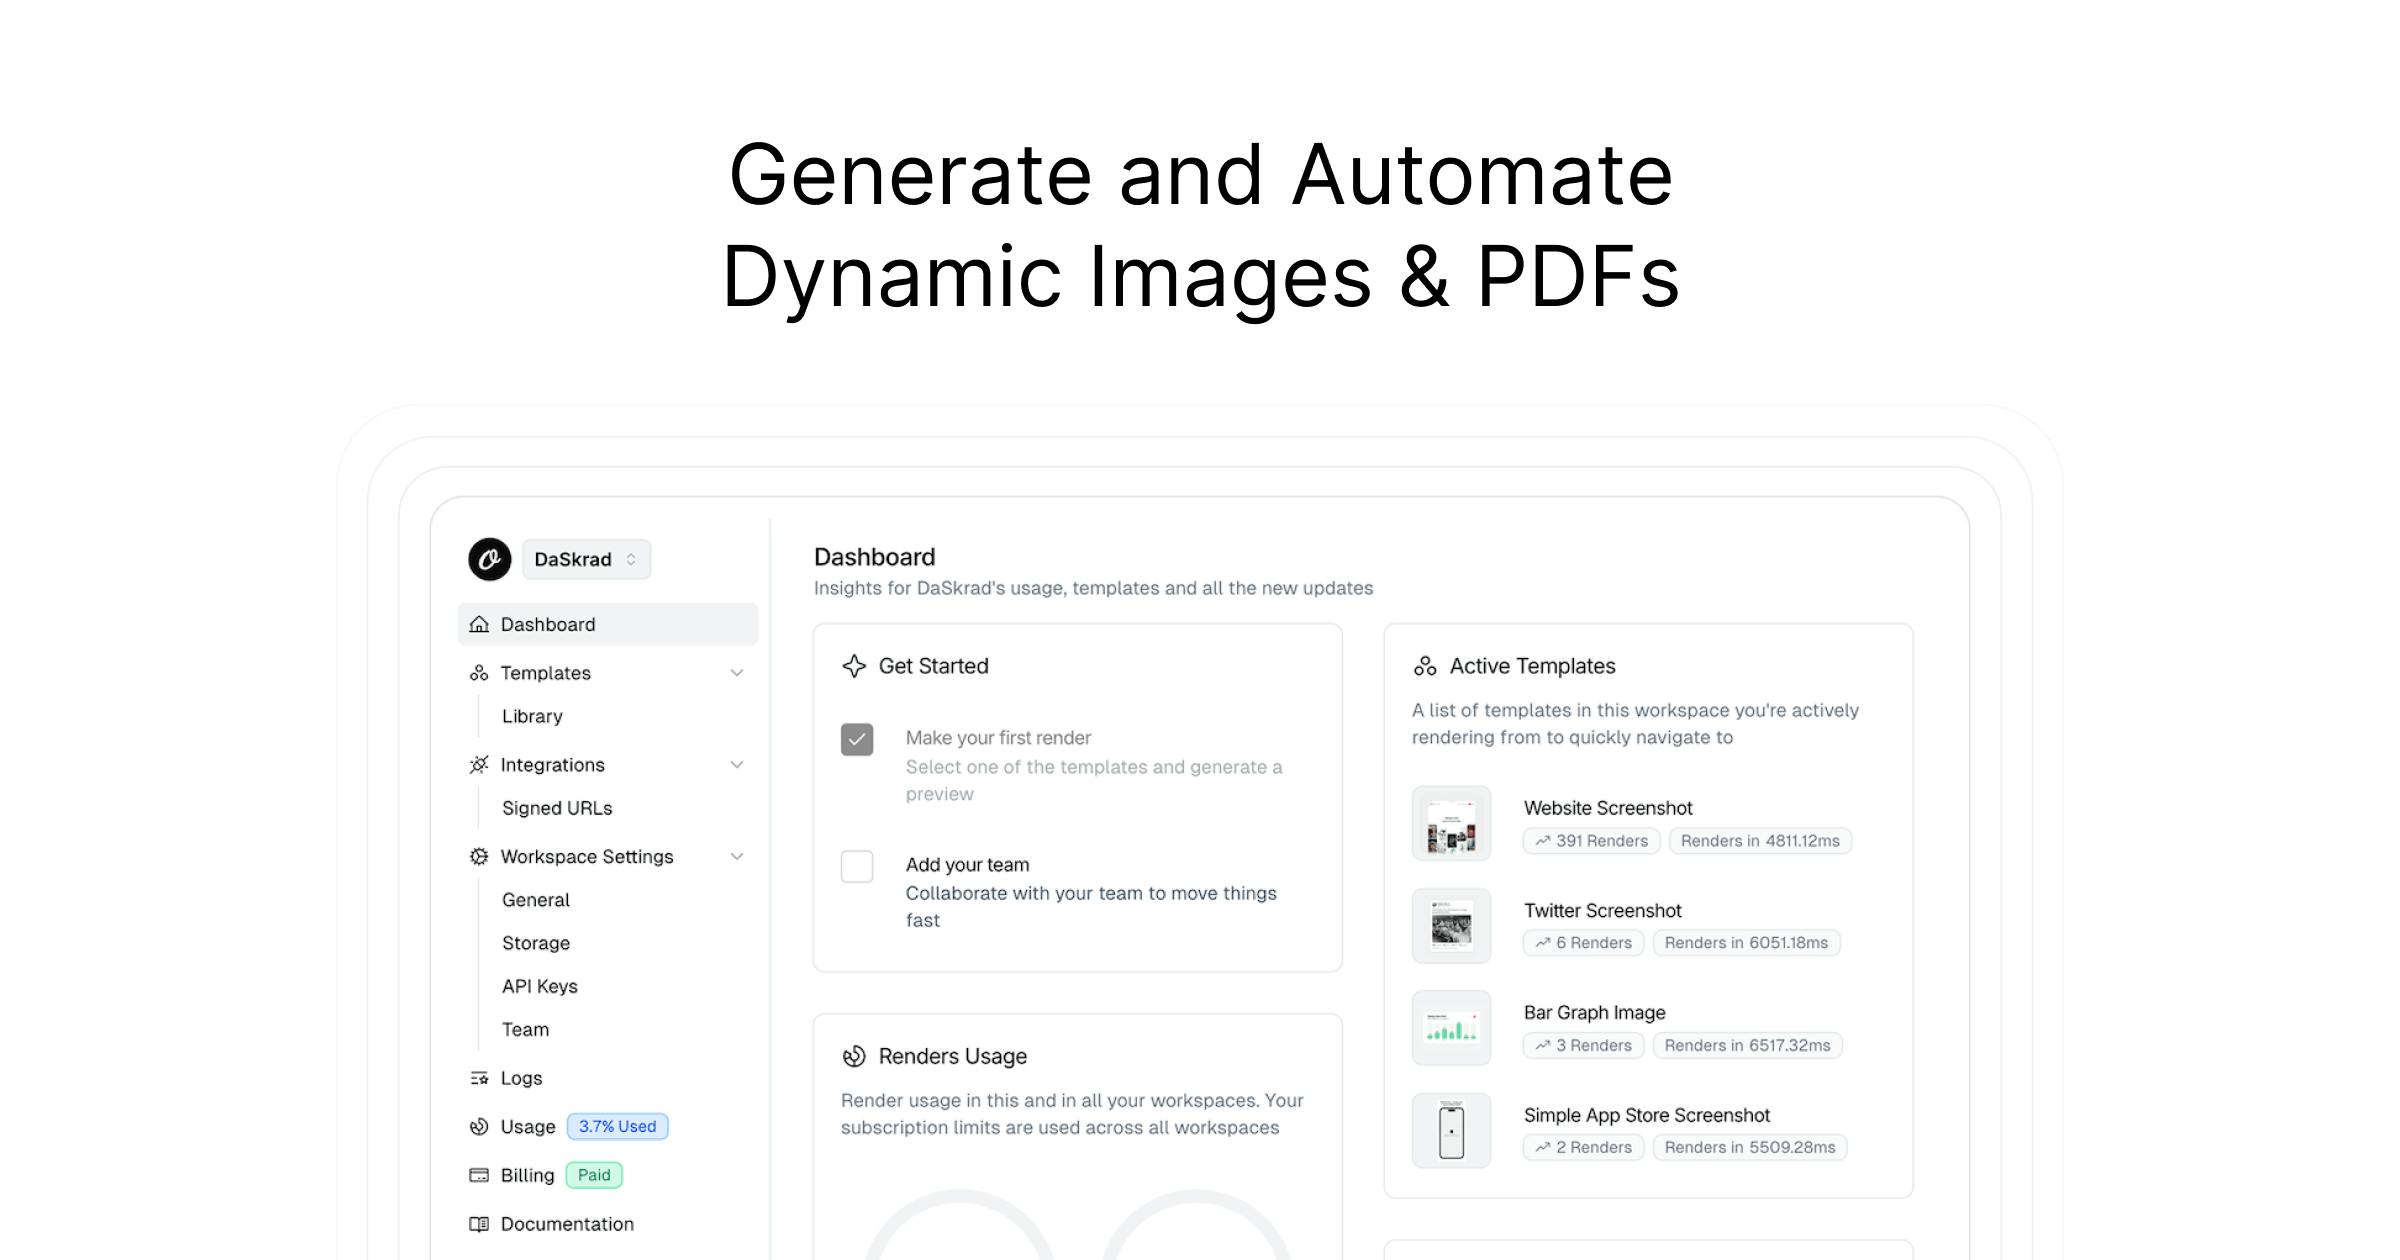Go to API Keys settings
Viewport: 2400px width, 1260px height.
tap(540, 986)
